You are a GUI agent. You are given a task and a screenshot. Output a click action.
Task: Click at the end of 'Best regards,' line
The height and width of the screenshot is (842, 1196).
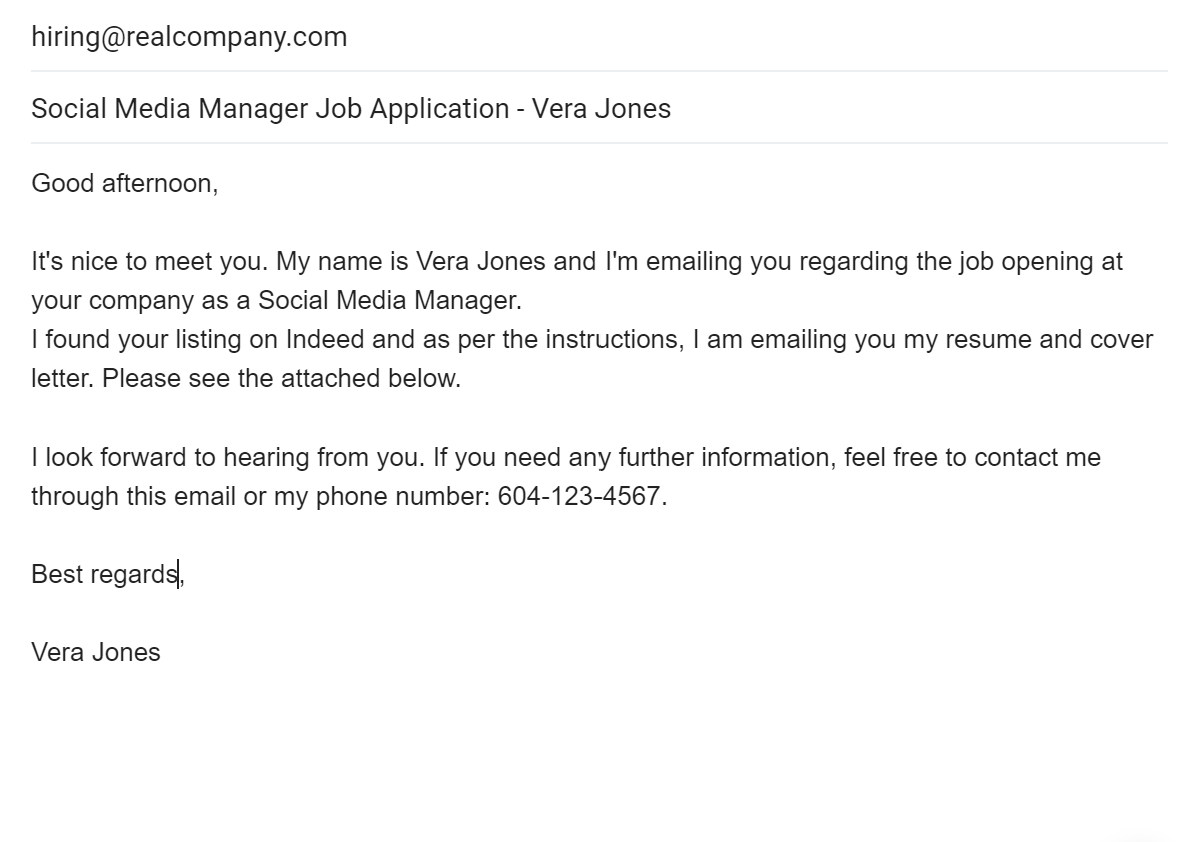[186, 574]
